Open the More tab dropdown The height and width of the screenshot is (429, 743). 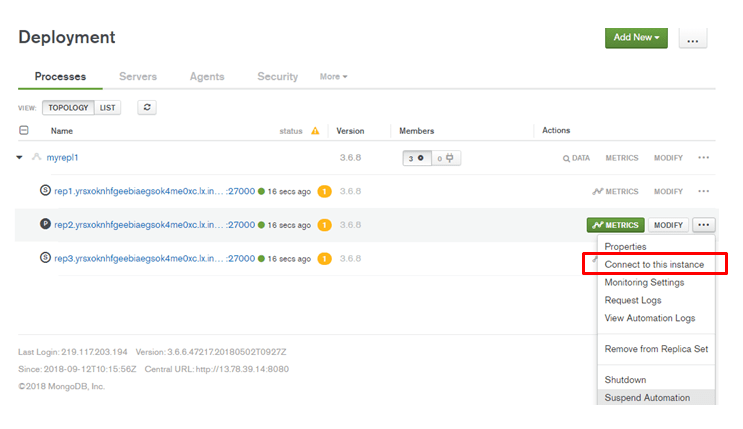(333, 76)
